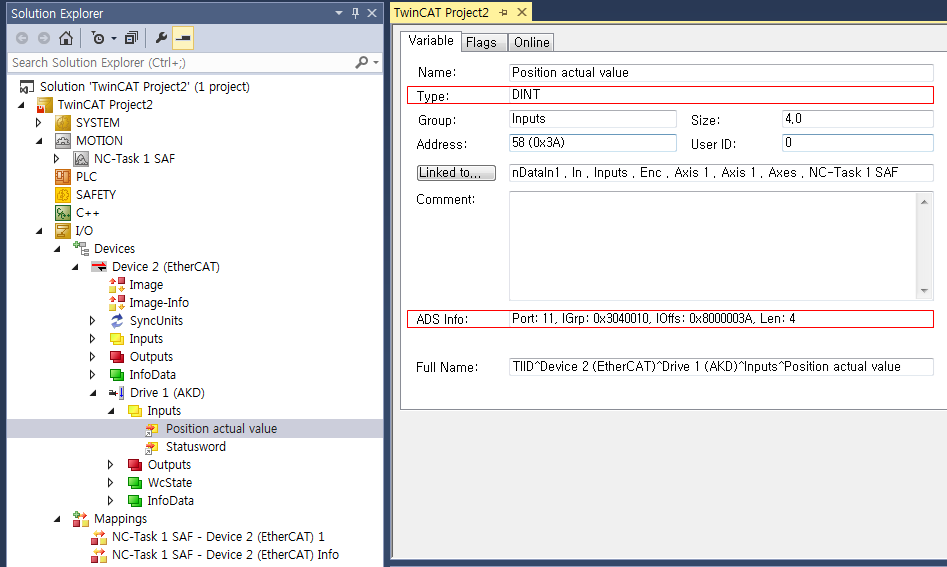Expand Device 2 Outputs folder
The width and height of the screenshot is (947, 567).
tap(92, 357)
